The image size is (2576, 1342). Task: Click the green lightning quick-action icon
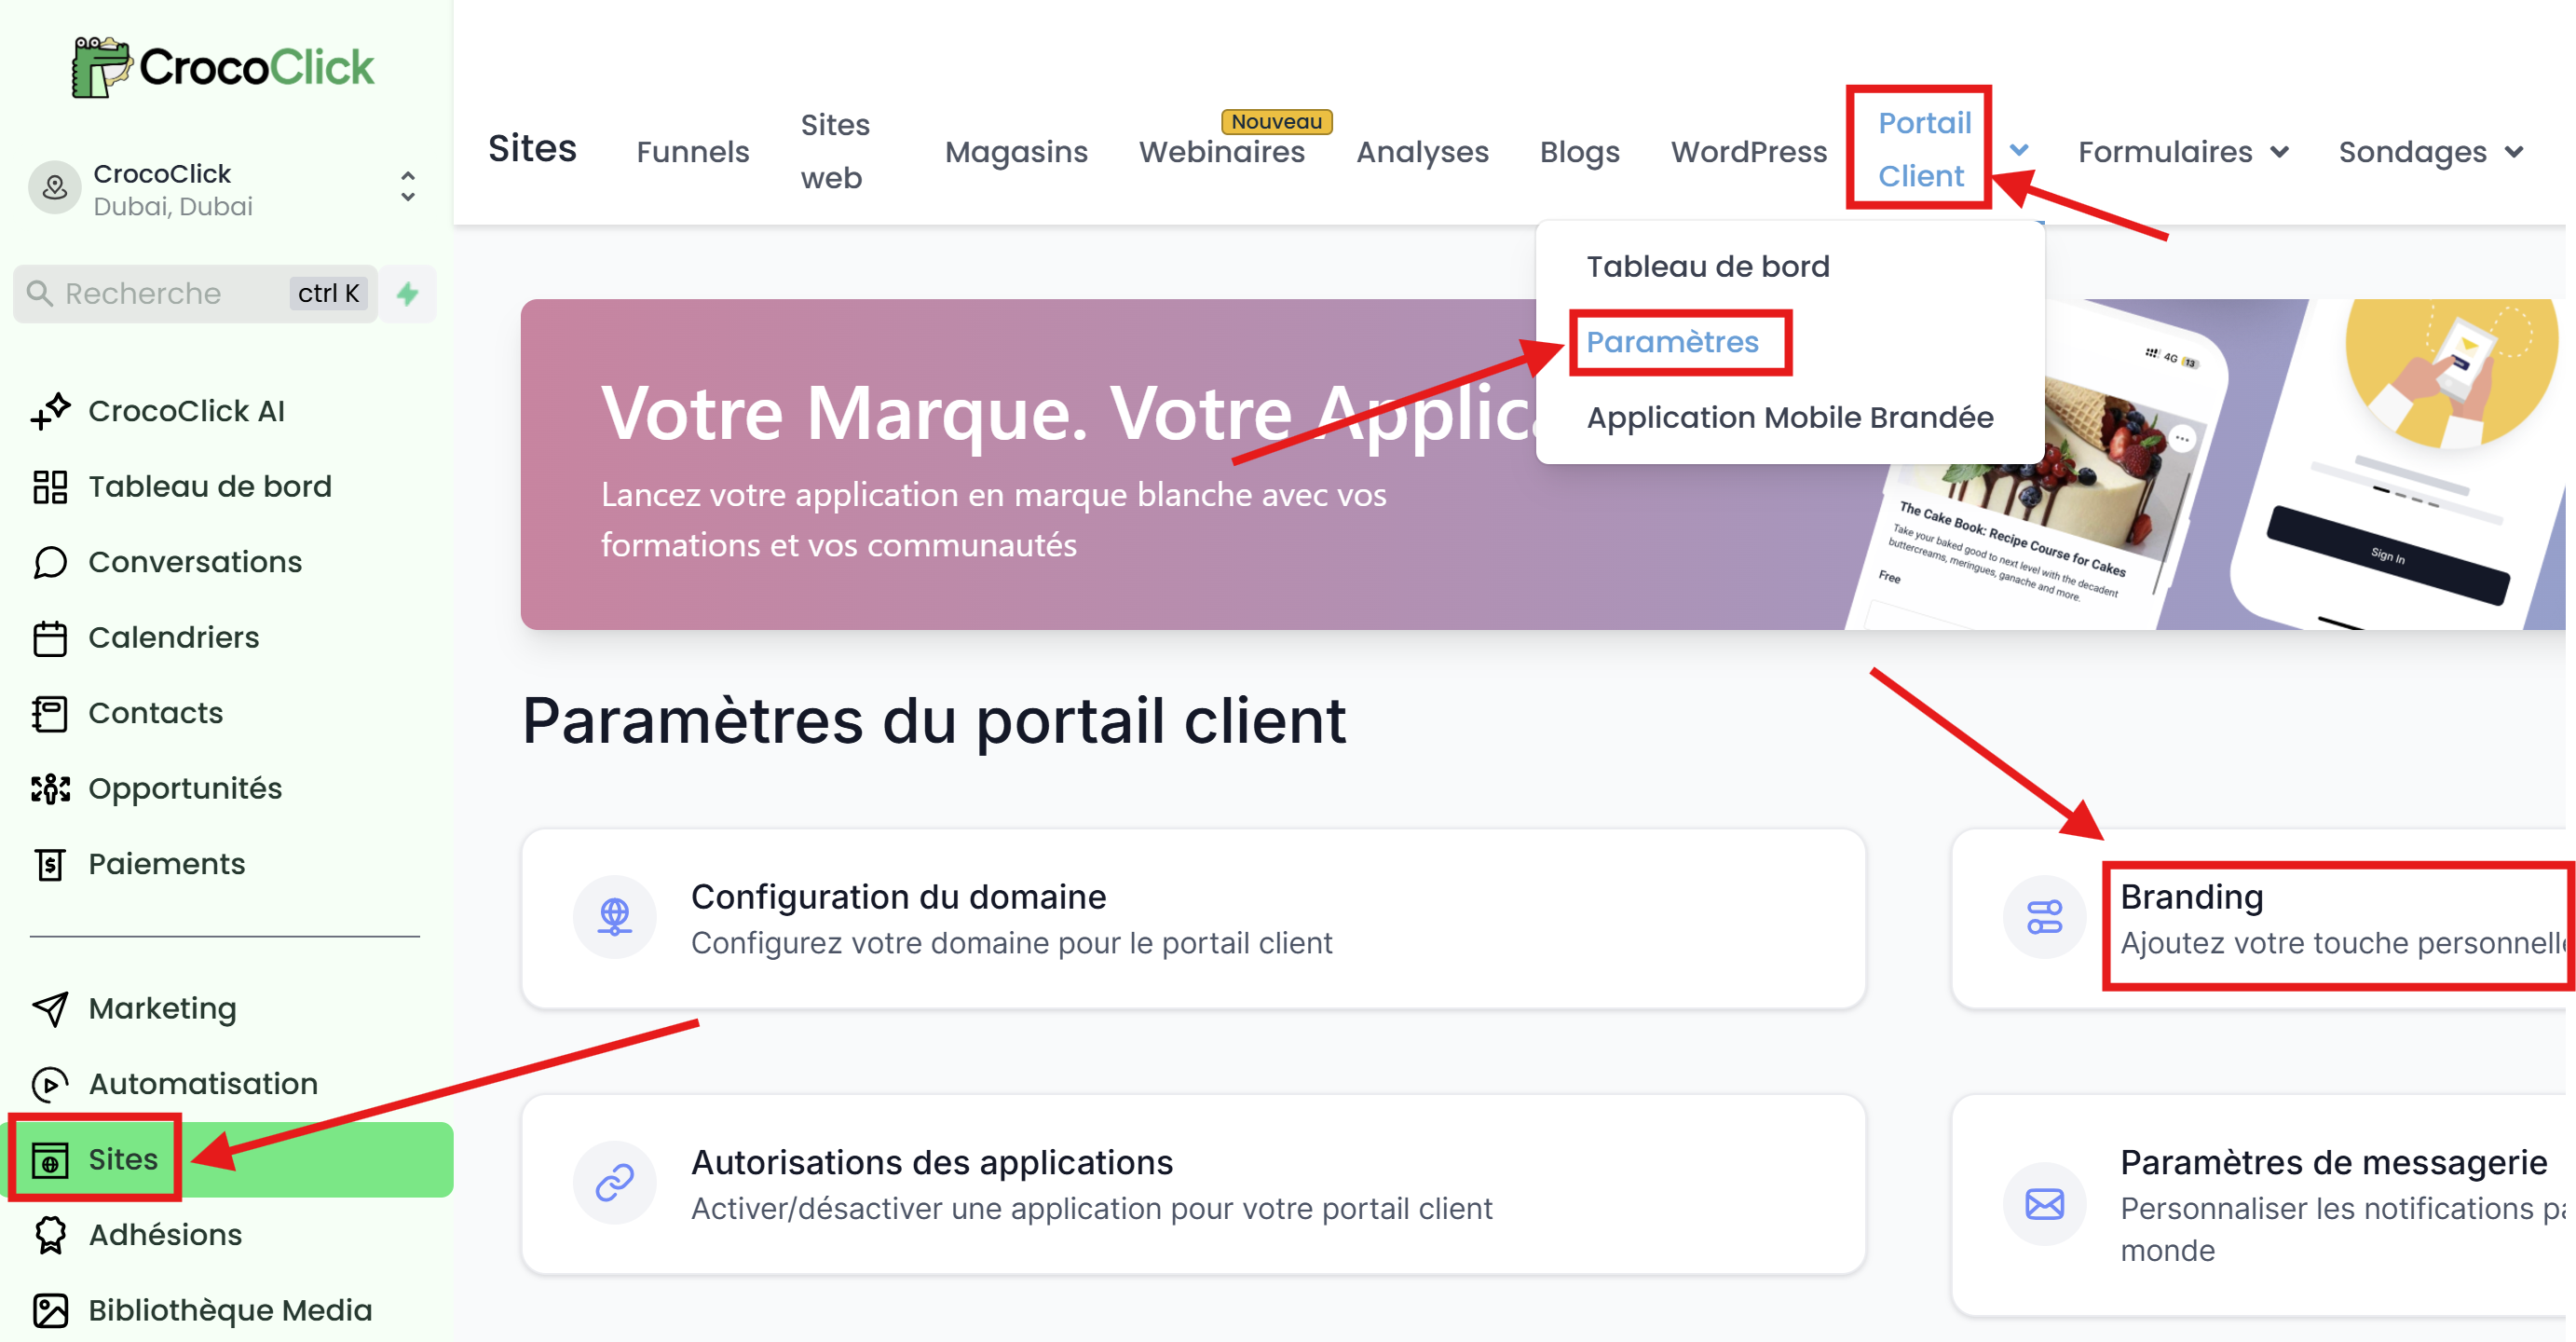408,293
